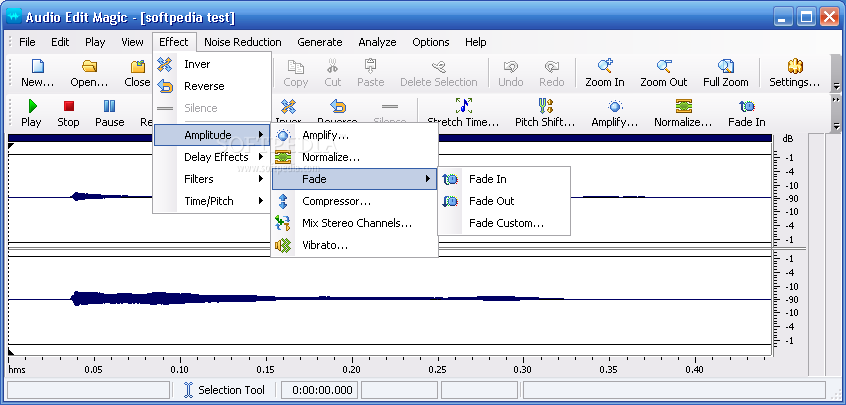This screenshot has height=405, width=846.
Task: Click the 0.35 mark on the timeline ruler
Action: tap(609, 369)
